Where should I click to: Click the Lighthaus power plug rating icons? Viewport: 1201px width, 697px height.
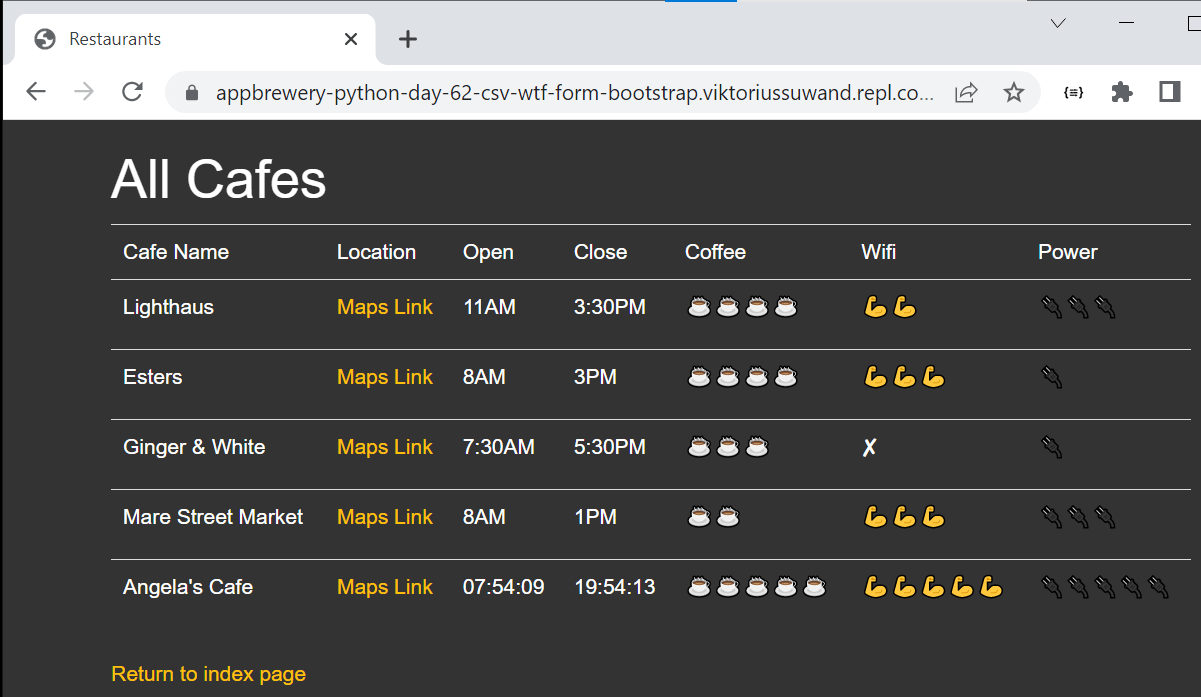pos(1077,307)
